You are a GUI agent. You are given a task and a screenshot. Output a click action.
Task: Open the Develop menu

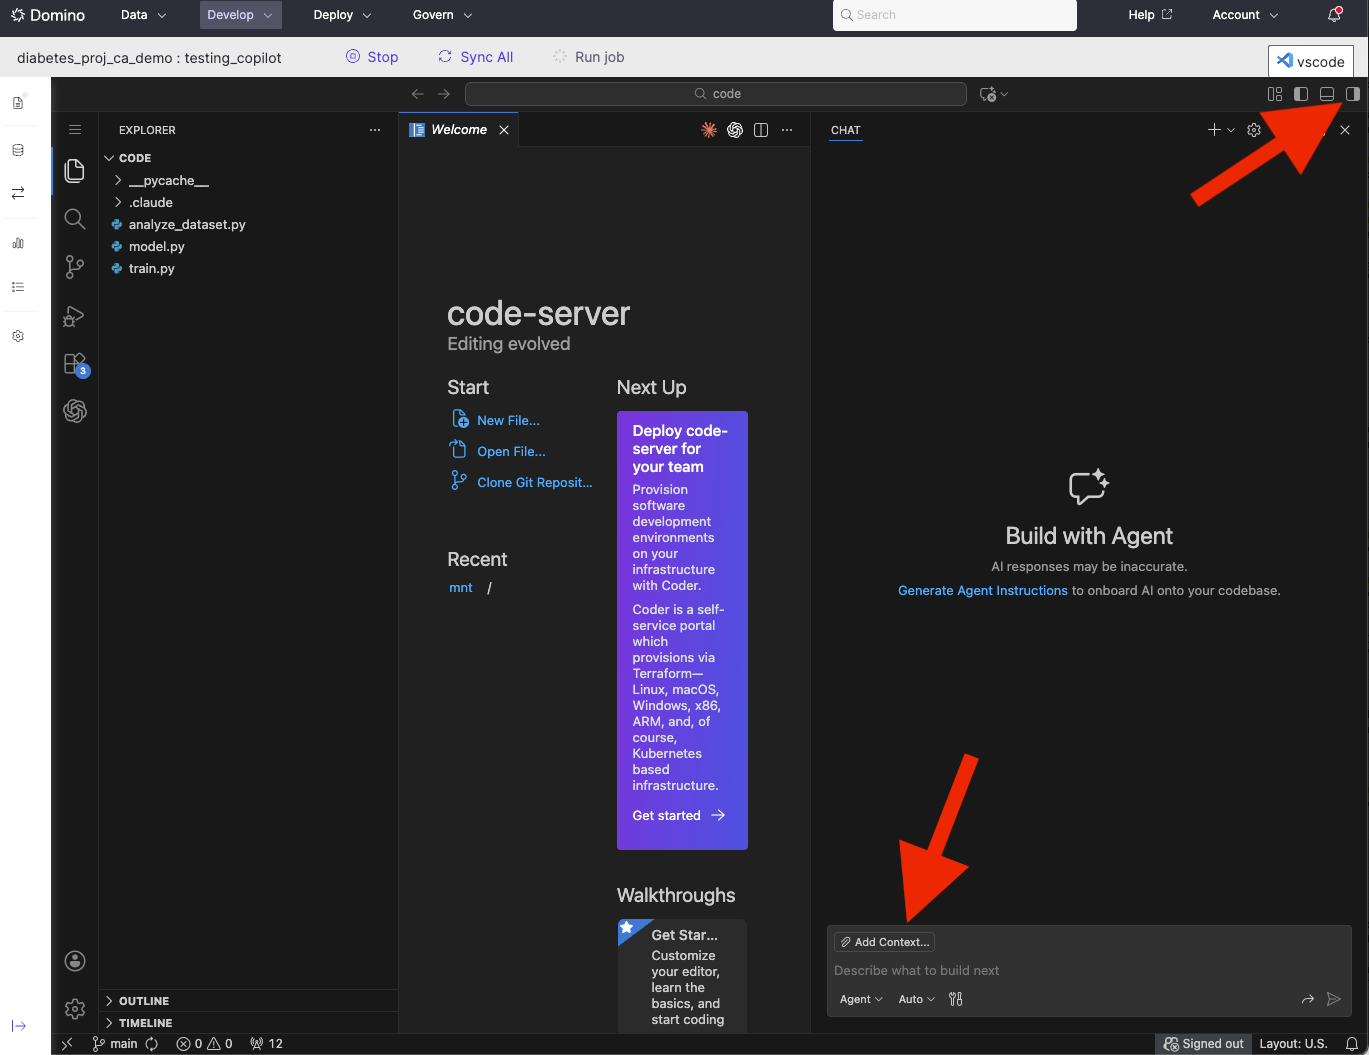tap(240, 15)
